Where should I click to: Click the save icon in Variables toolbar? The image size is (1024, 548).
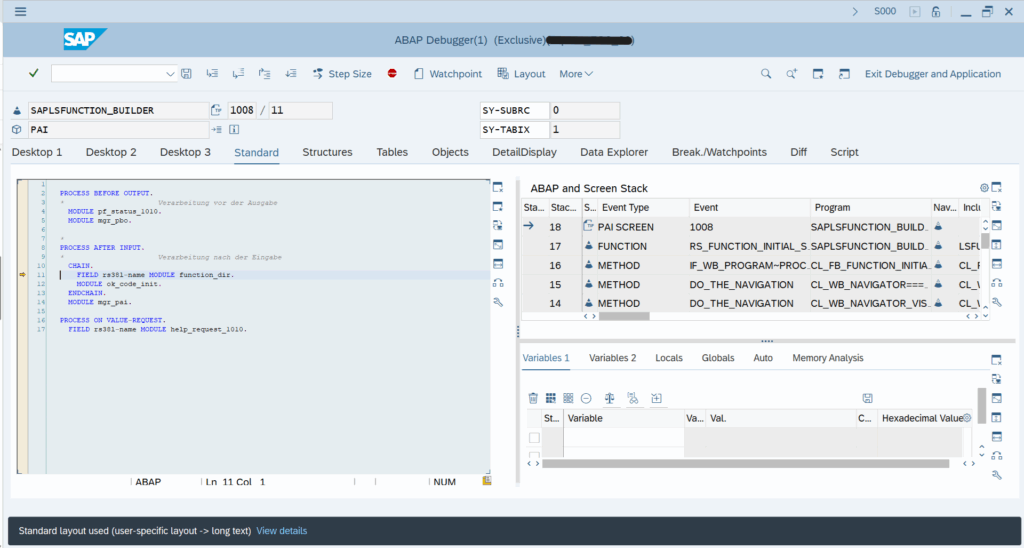(867, 398)
